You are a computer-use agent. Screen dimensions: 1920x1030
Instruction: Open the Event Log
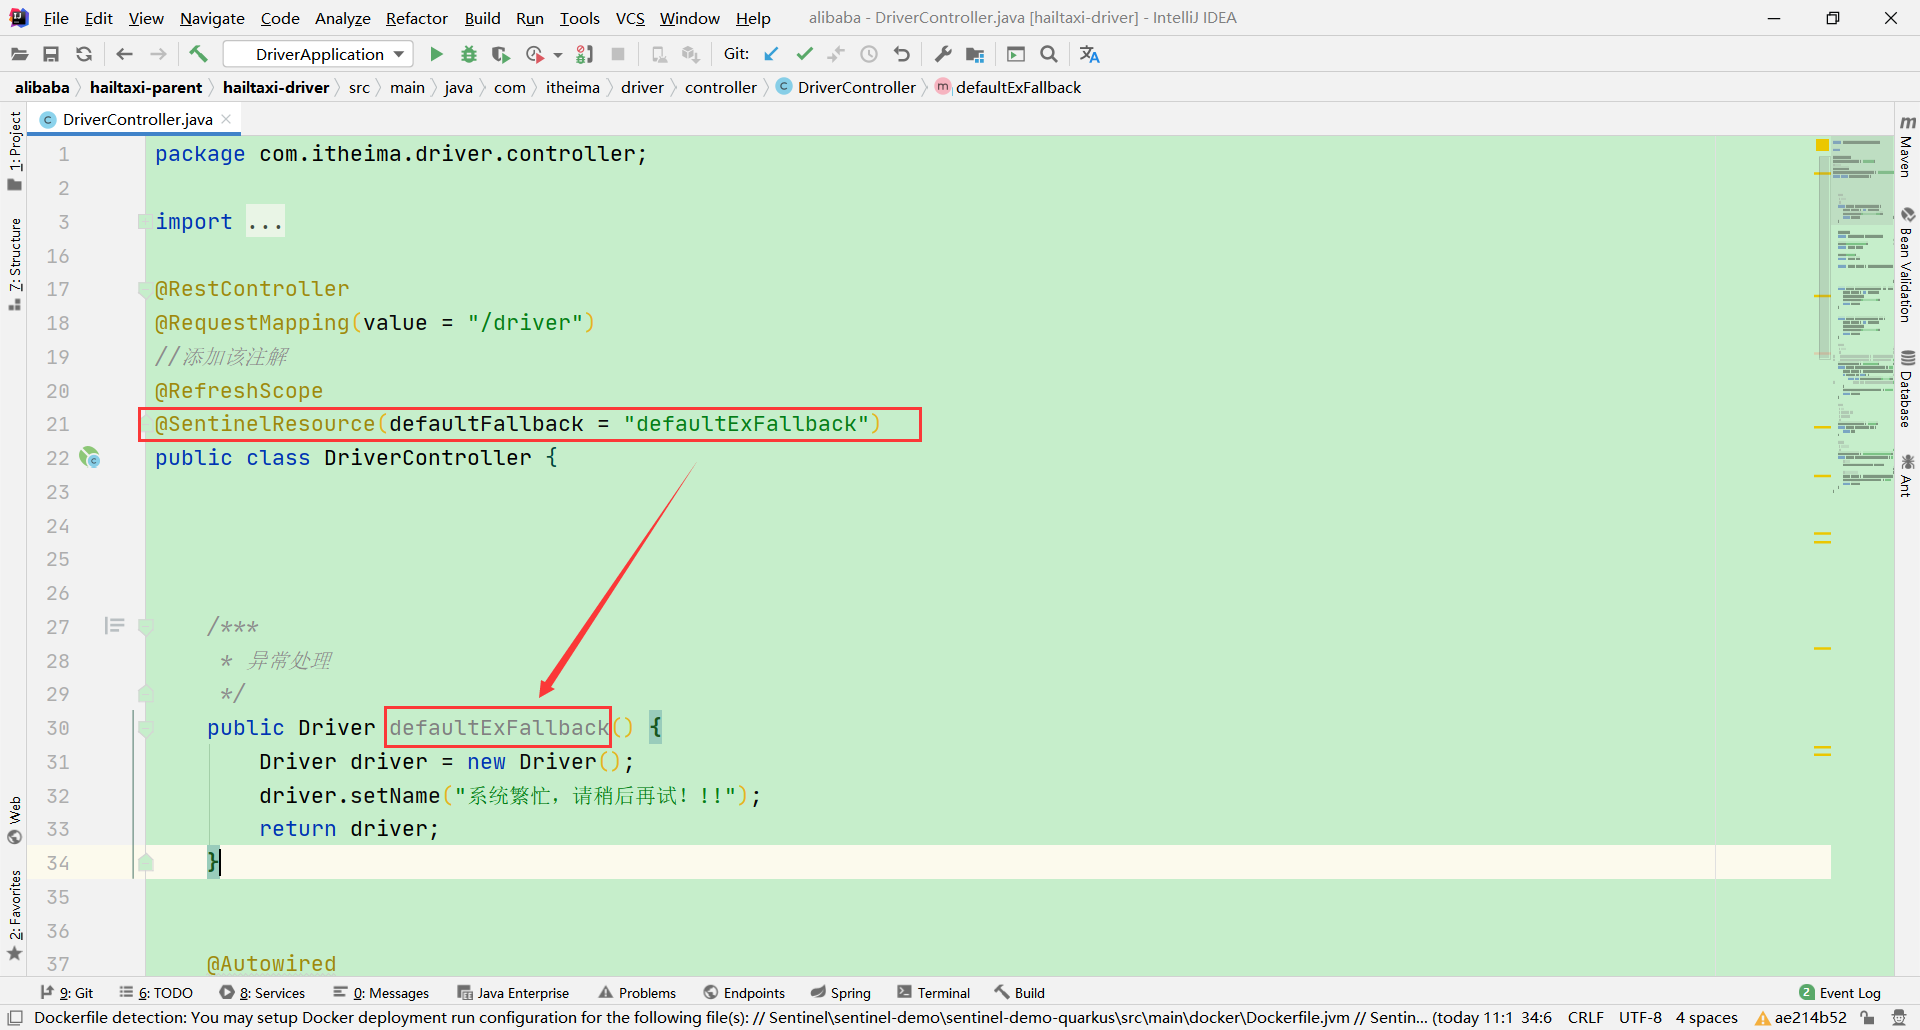[x=1840, y=993]
